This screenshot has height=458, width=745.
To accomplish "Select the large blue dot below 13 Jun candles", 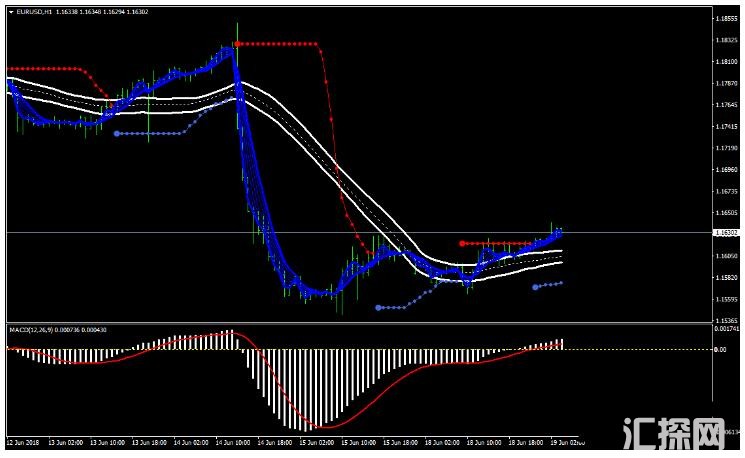I will (x=117, y=134).
